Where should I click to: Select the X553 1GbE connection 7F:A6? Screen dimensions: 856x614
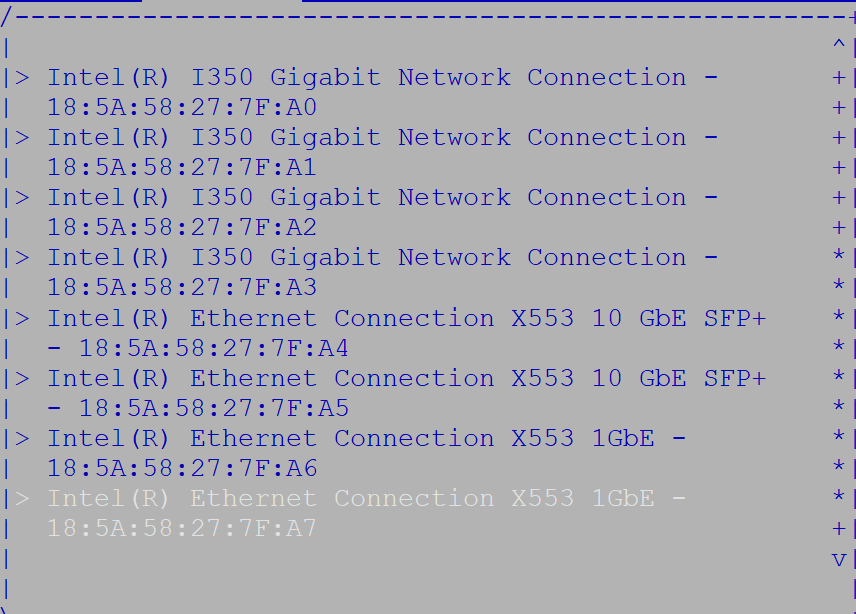pos(366,453)
